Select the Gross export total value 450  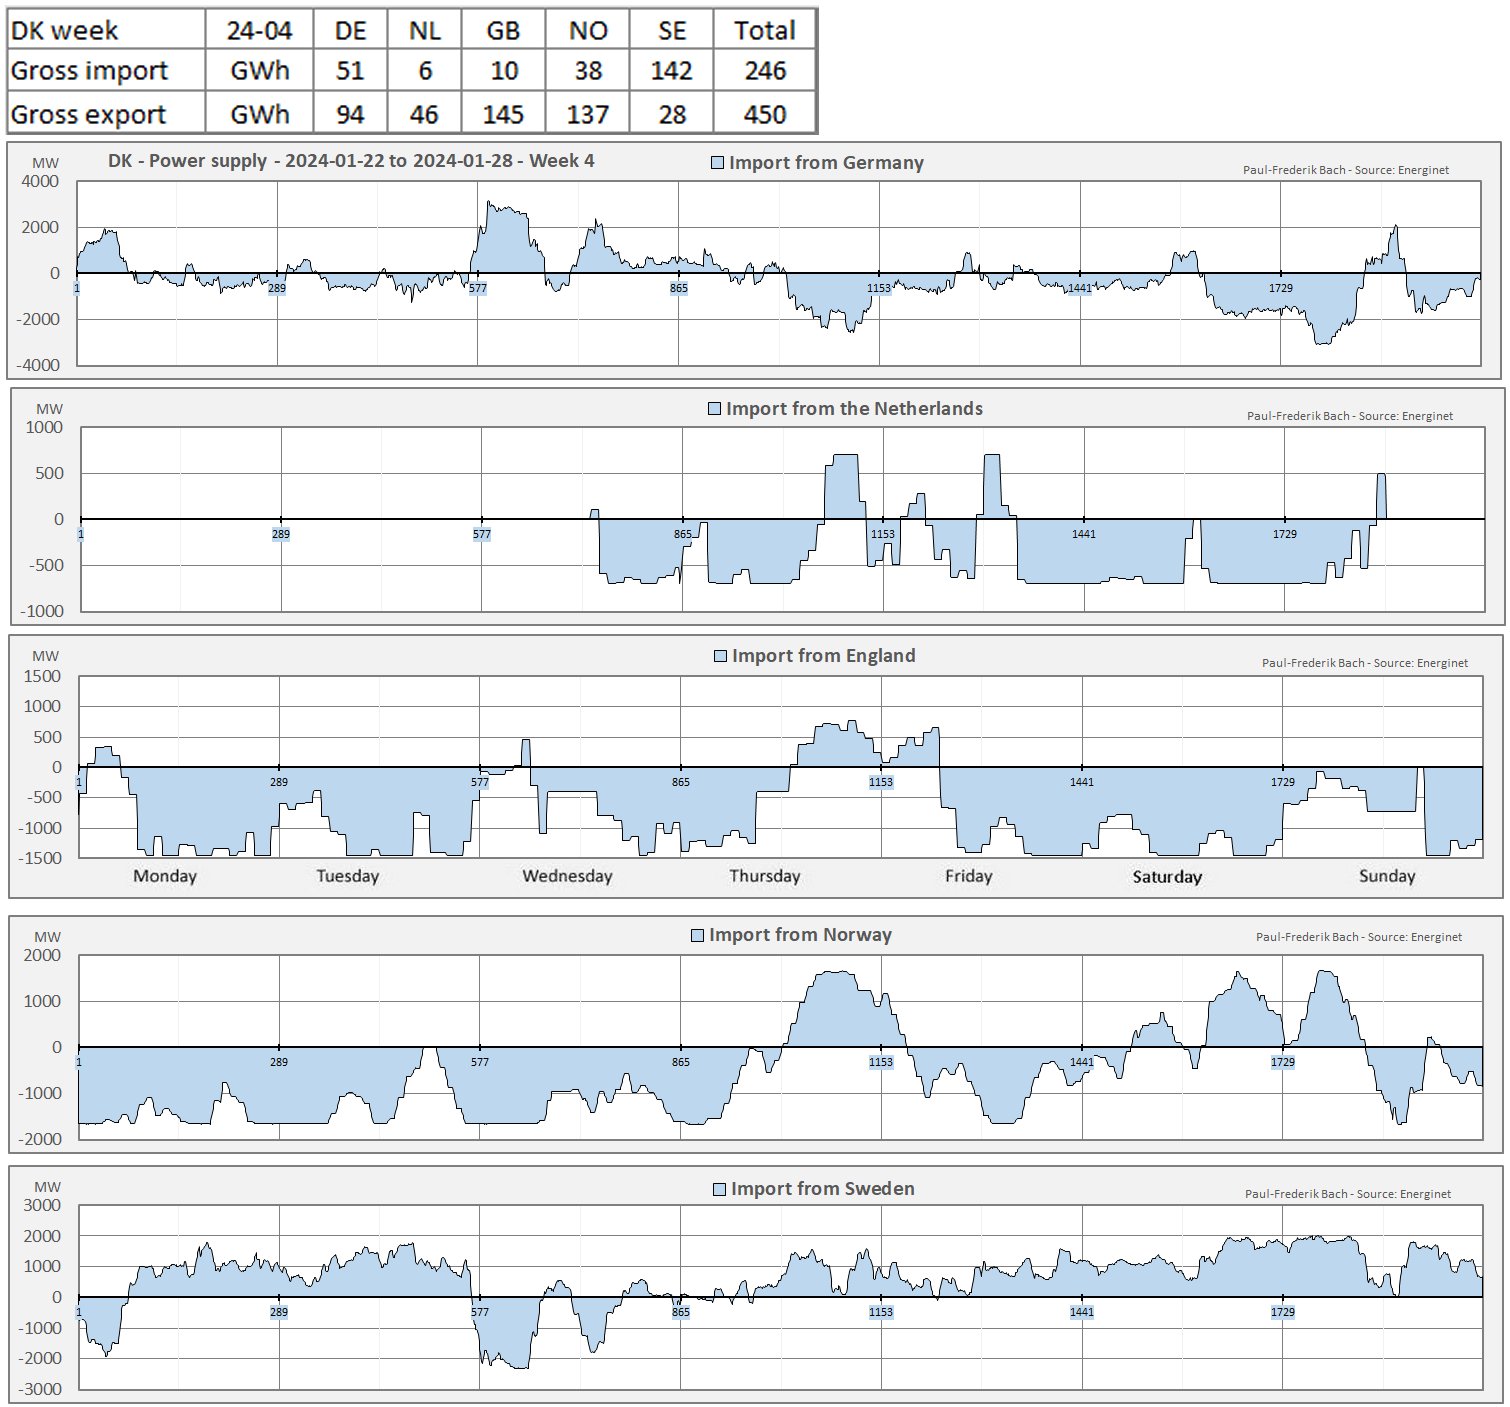point(764,115)
